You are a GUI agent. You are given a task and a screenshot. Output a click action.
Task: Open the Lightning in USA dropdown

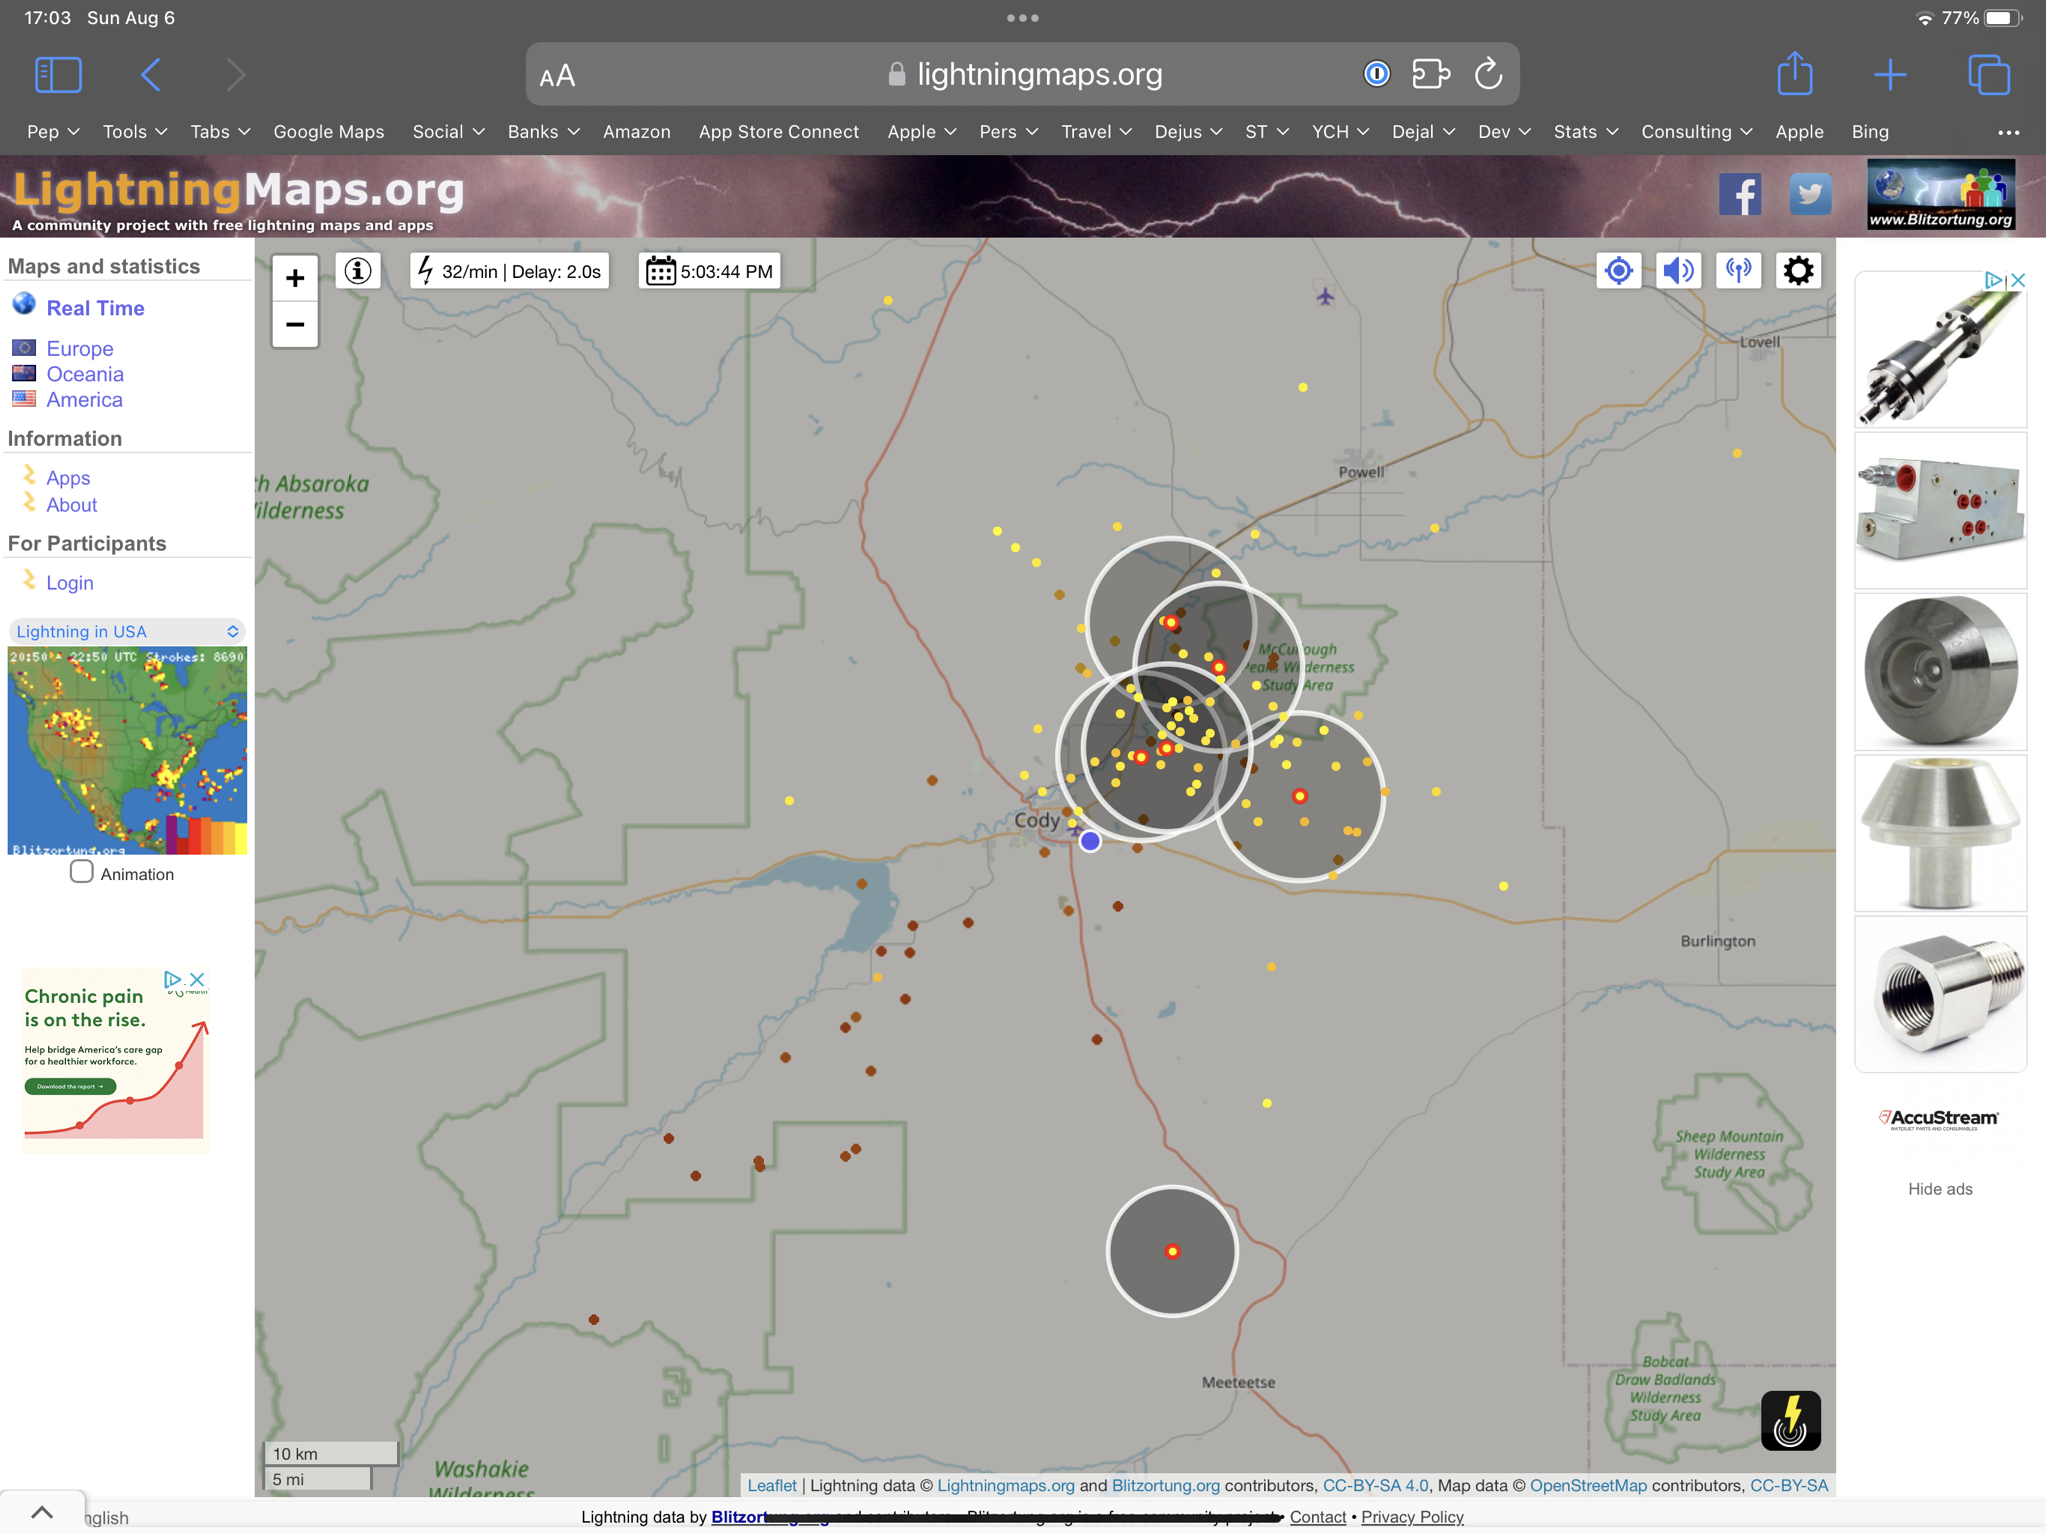coord(127,631)
